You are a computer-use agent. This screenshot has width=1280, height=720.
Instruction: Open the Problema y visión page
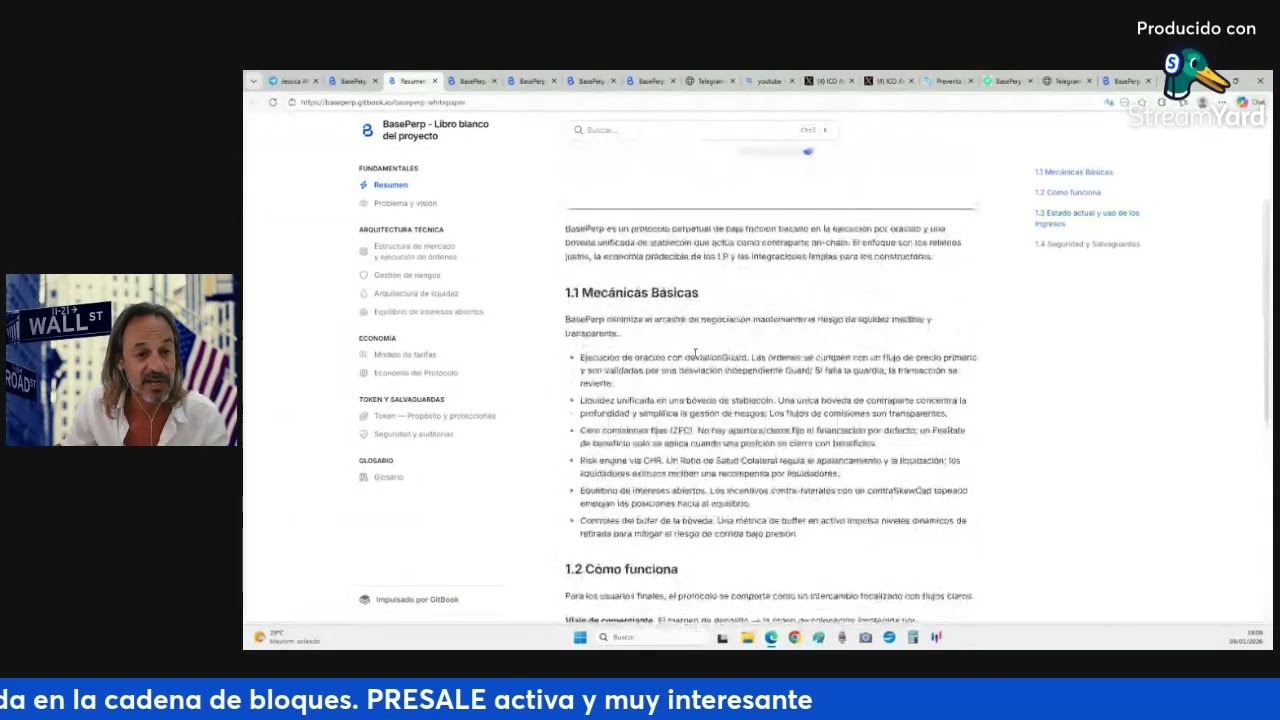pos(405,203)
